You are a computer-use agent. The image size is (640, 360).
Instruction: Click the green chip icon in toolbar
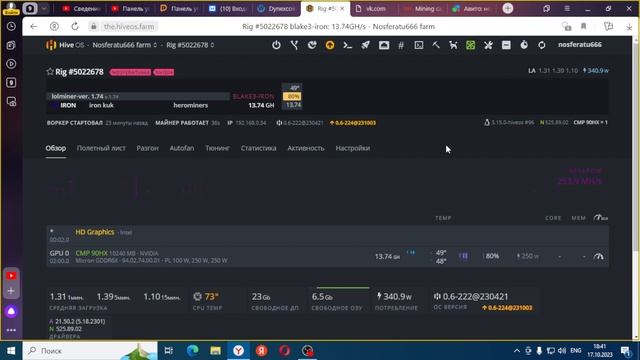pos(471,45)
